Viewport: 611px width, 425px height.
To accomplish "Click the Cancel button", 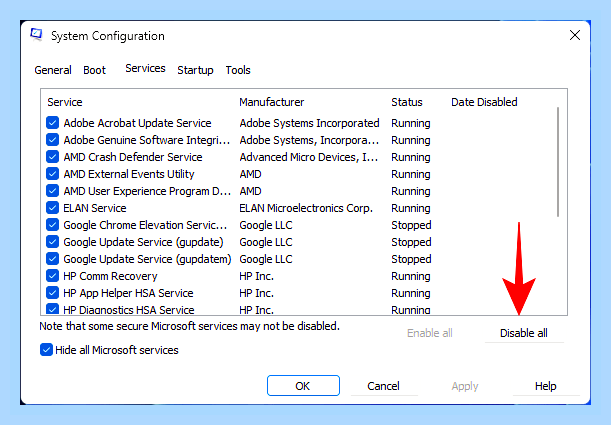I will click(383, 386).
